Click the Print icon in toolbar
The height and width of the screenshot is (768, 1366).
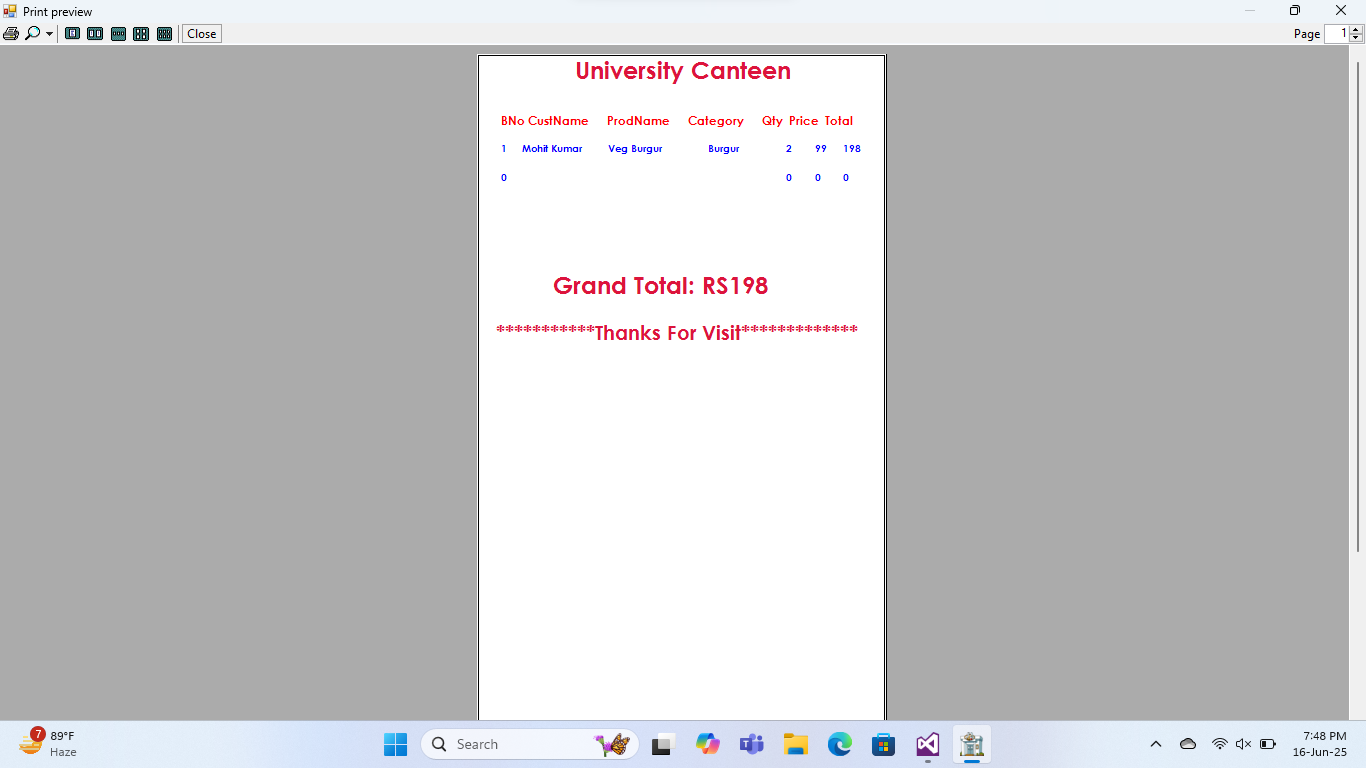coord(11,34)
